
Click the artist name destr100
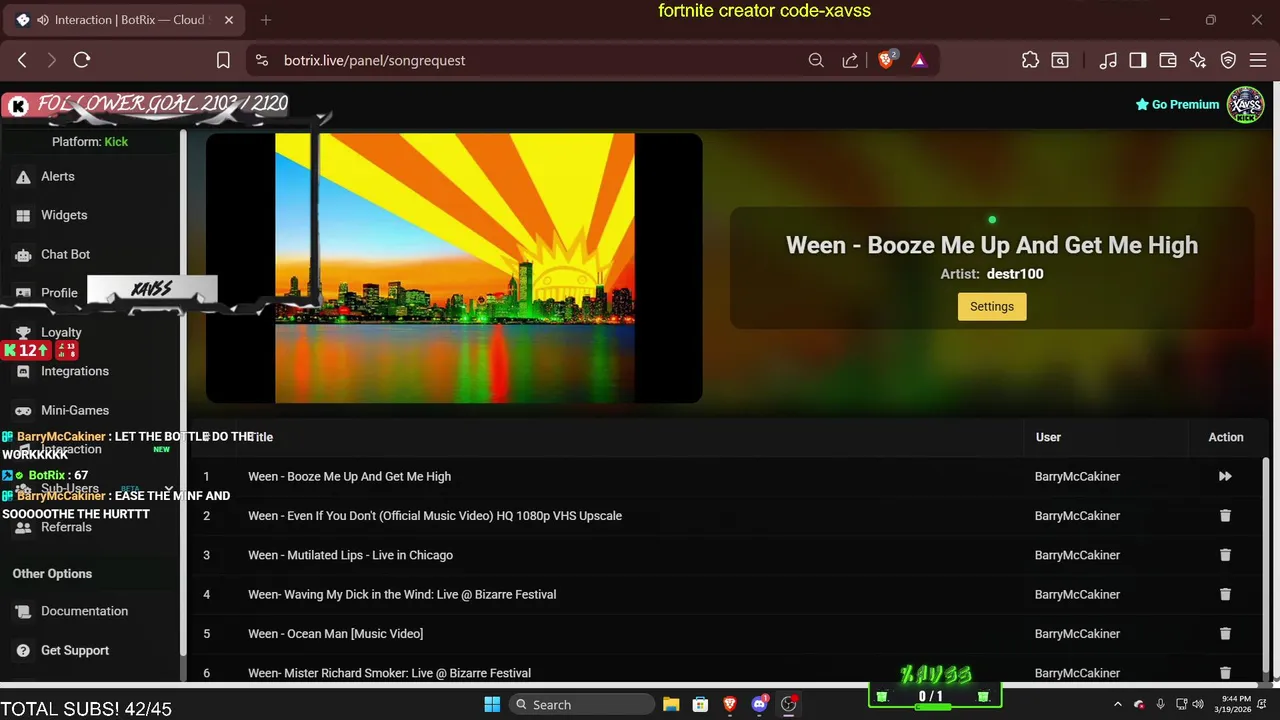tap(1015, 274)
